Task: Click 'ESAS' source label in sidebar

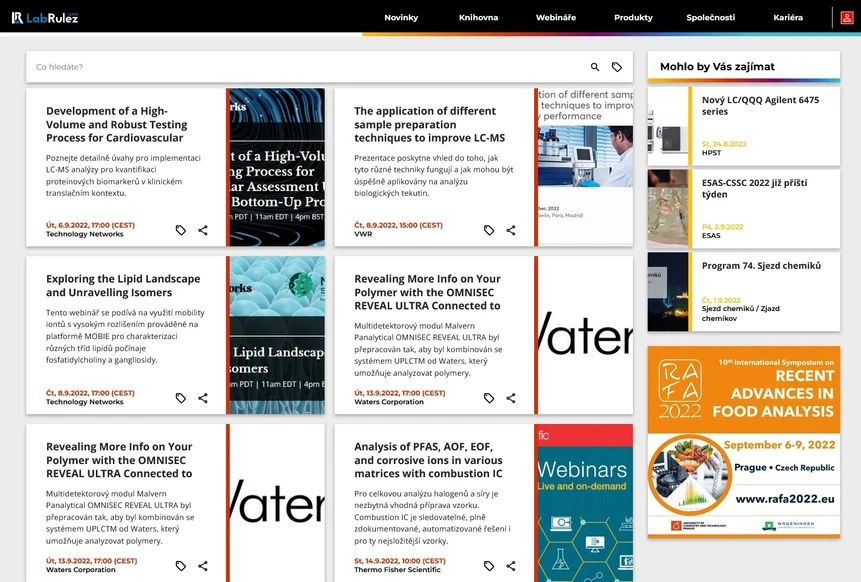Action: coord(711,236)
